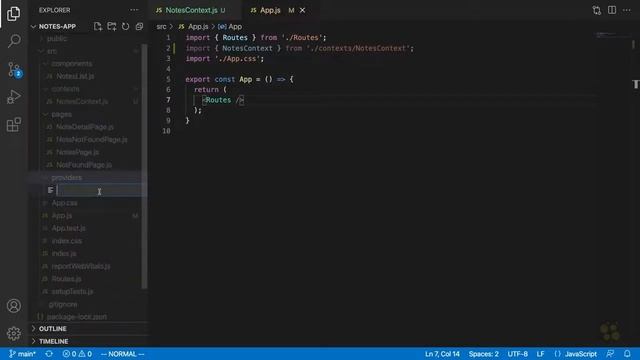Click the editor minimap
Image resolution: width=640 pixels, height=360 pixels.
612,36
